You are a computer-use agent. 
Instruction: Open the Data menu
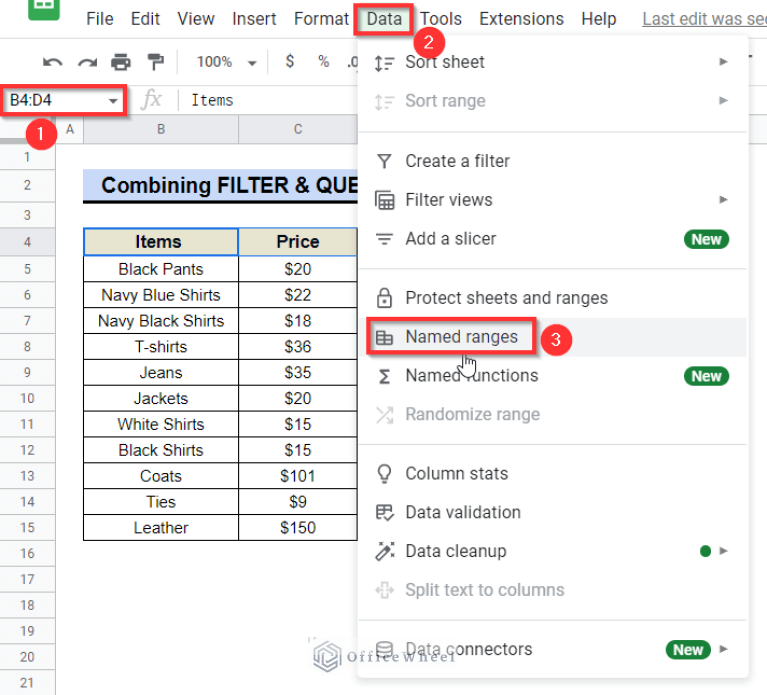tap(384, 19)
